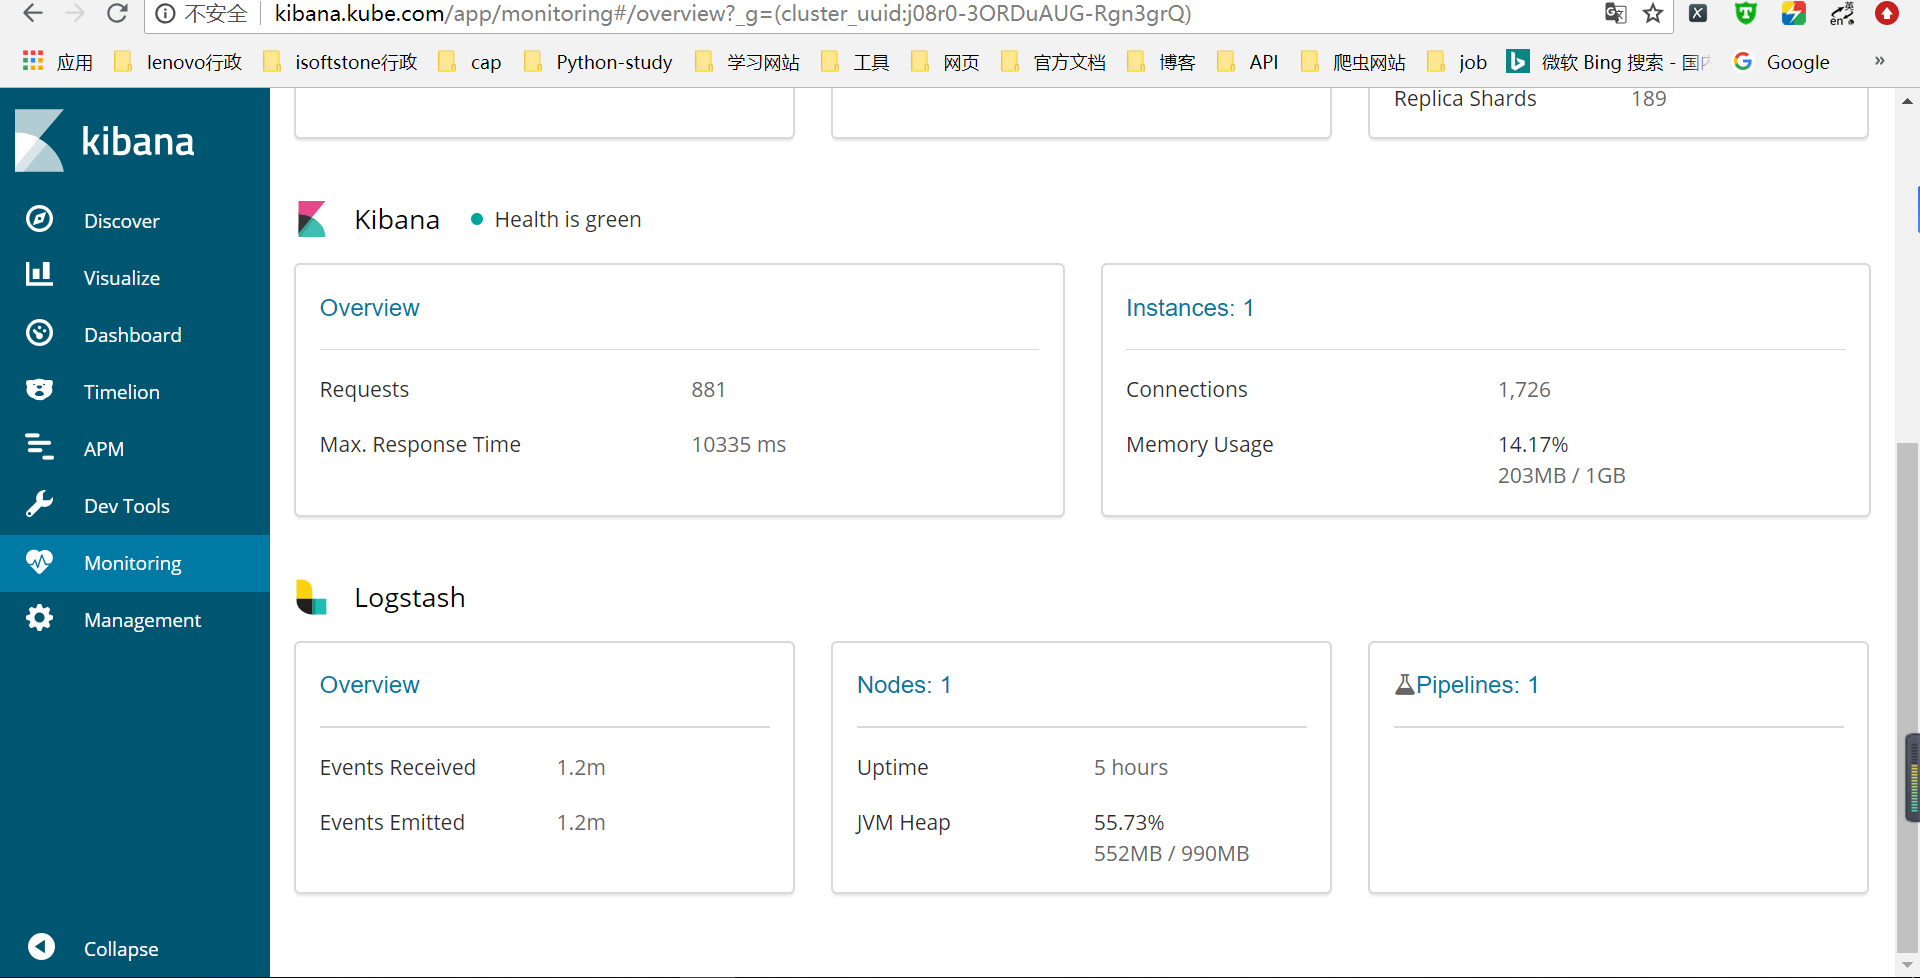Click the browser reload icon
The height and width of the screenshot is (978, 1920).
[x=117, y=13]
